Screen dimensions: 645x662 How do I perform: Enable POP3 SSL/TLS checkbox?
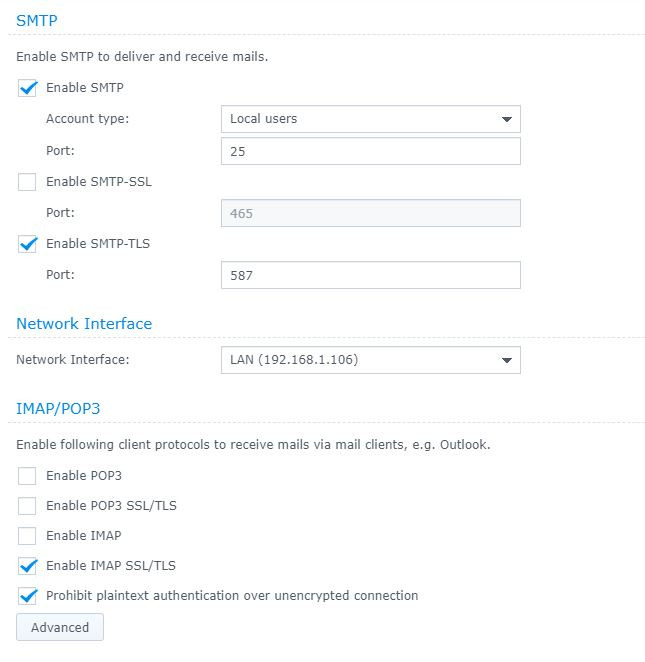27,506
